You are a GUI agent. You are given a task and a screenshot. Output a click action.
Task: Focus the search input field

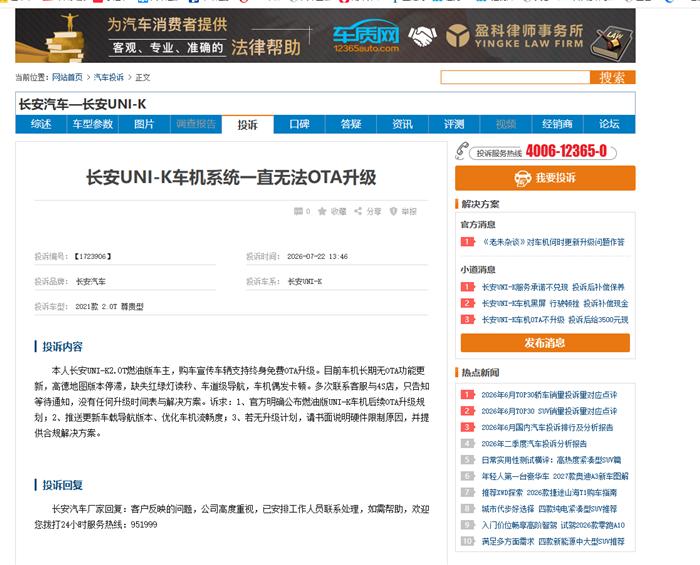click(516, 77)
